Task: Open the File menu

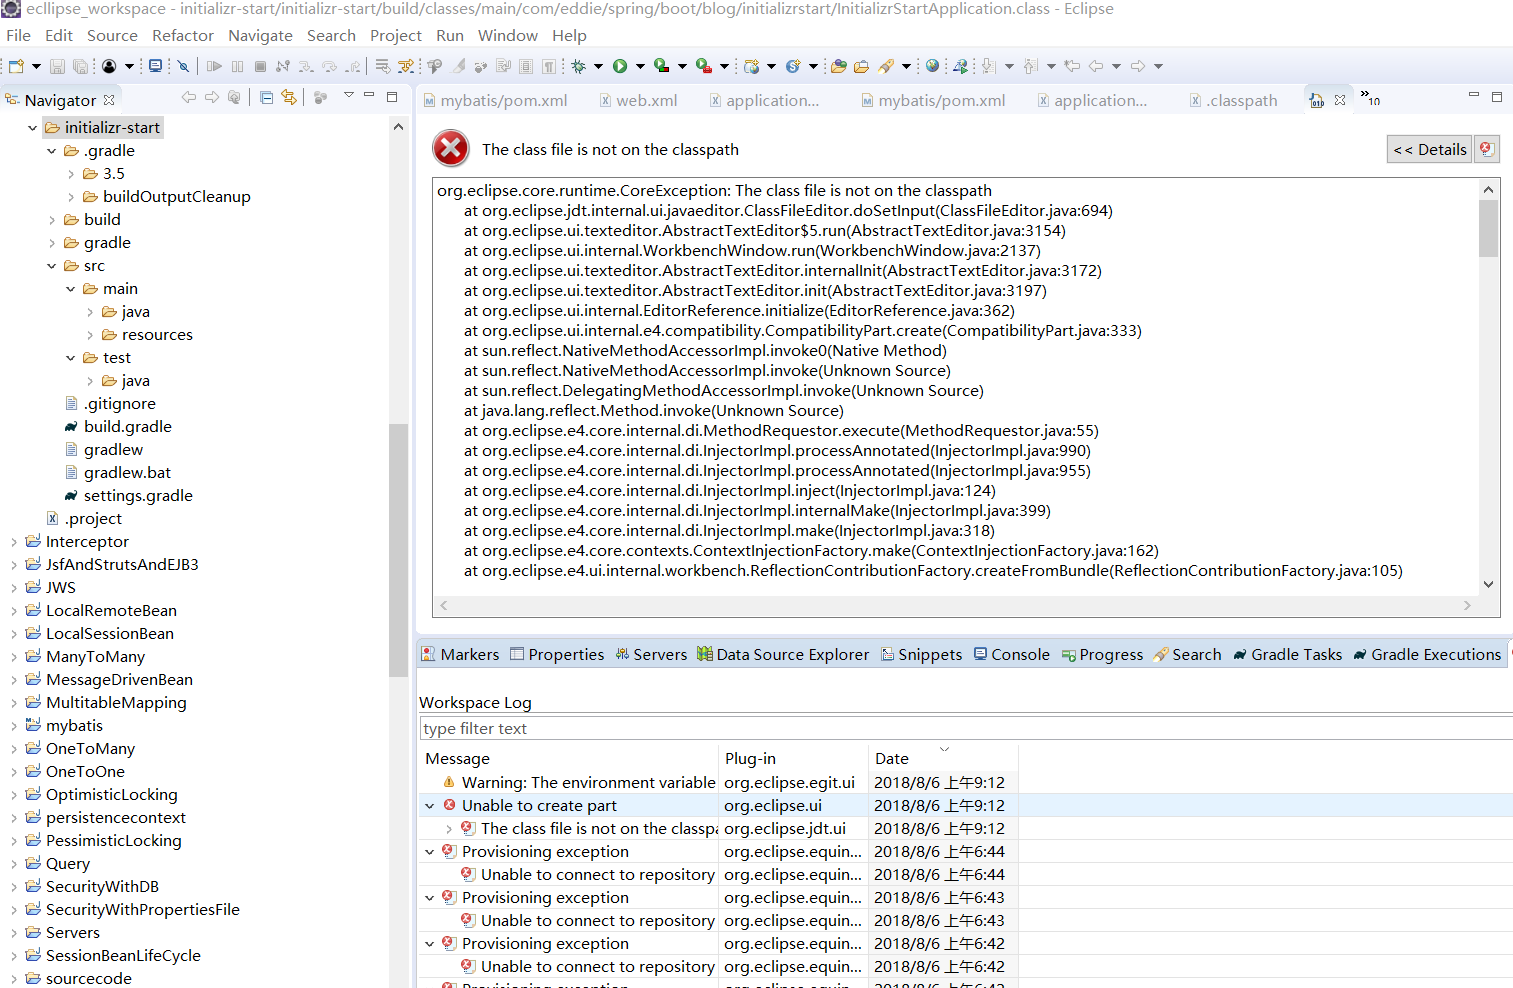Action: coord(18,35)
